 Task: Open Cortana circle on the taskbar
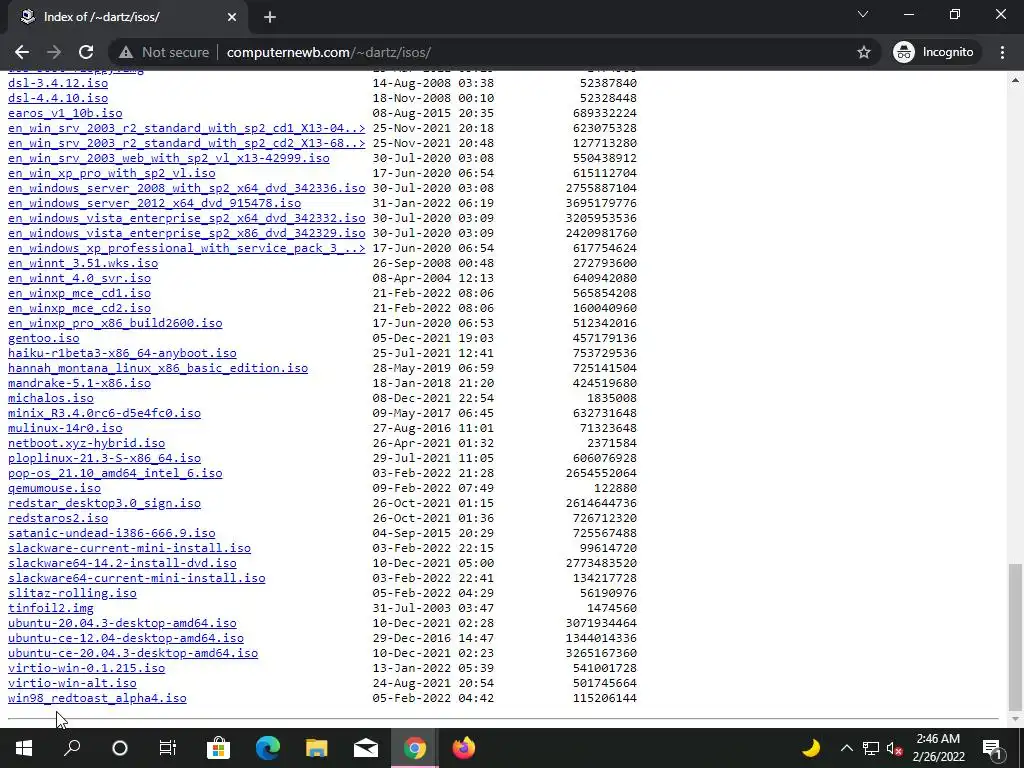point(120,748)
